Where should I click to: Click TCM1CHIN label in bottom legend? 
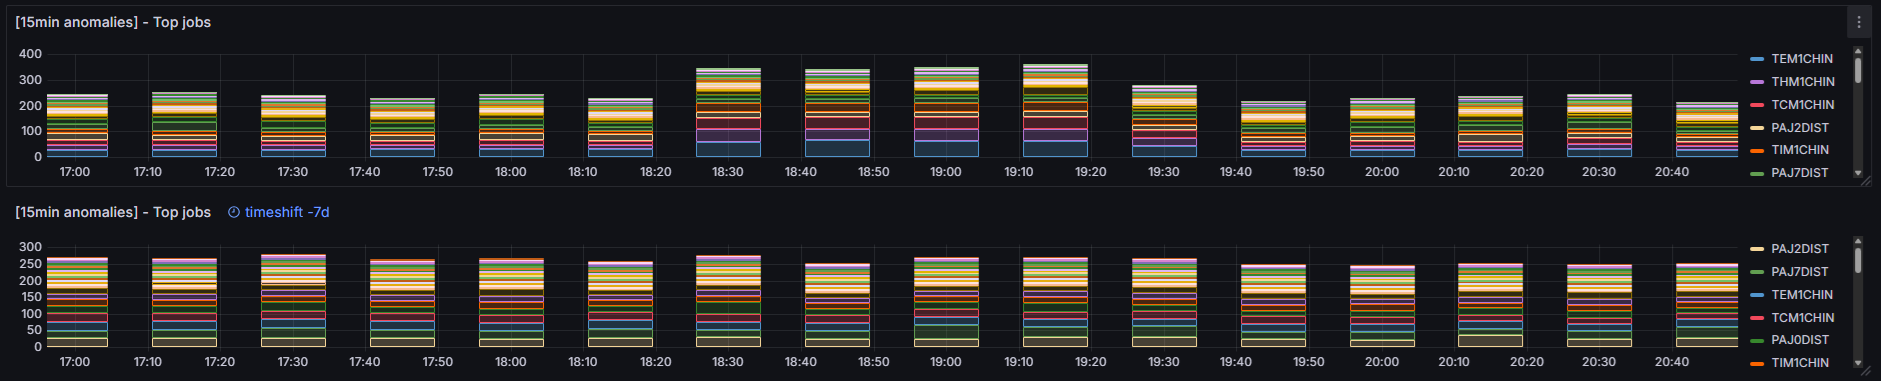coord(1802,318)
